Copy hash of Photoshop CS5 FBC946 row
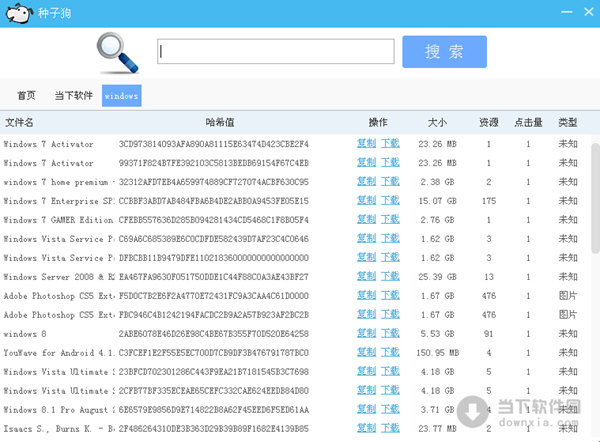Image resolution: width=600 pixels, height=442 pixels. click(367, 315)
